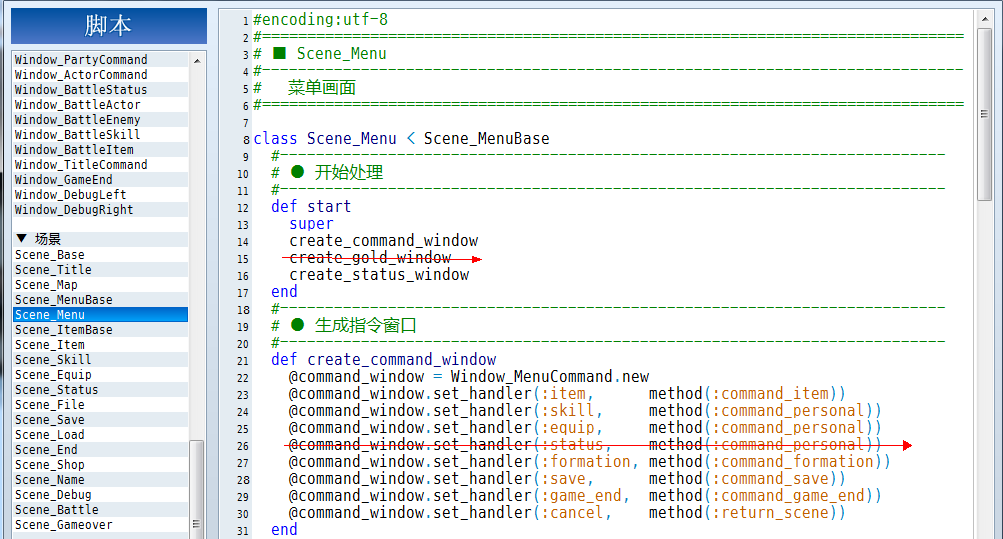The width and height of the screenshot is (1003, 539).
Task: Select Window_BattleSkill script
Action: point(100,135)
